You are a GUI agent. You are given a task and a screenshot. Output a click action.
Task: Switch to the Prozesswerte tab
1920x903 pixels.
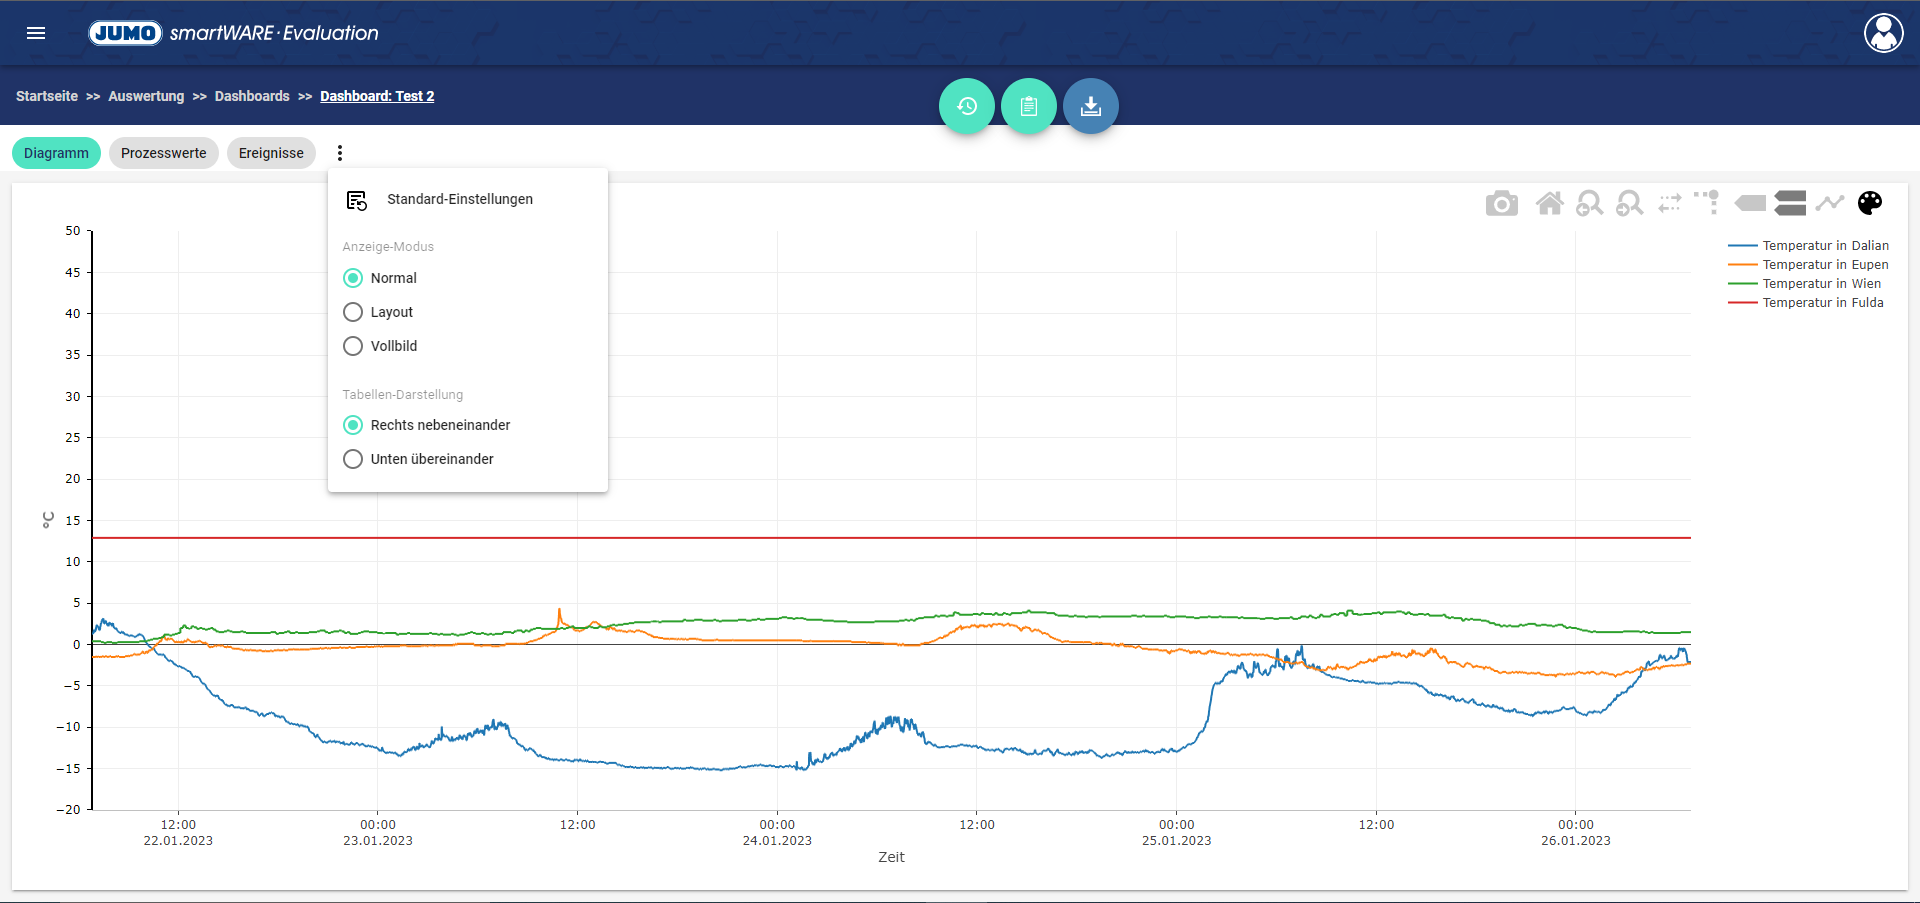pos(163,153)
